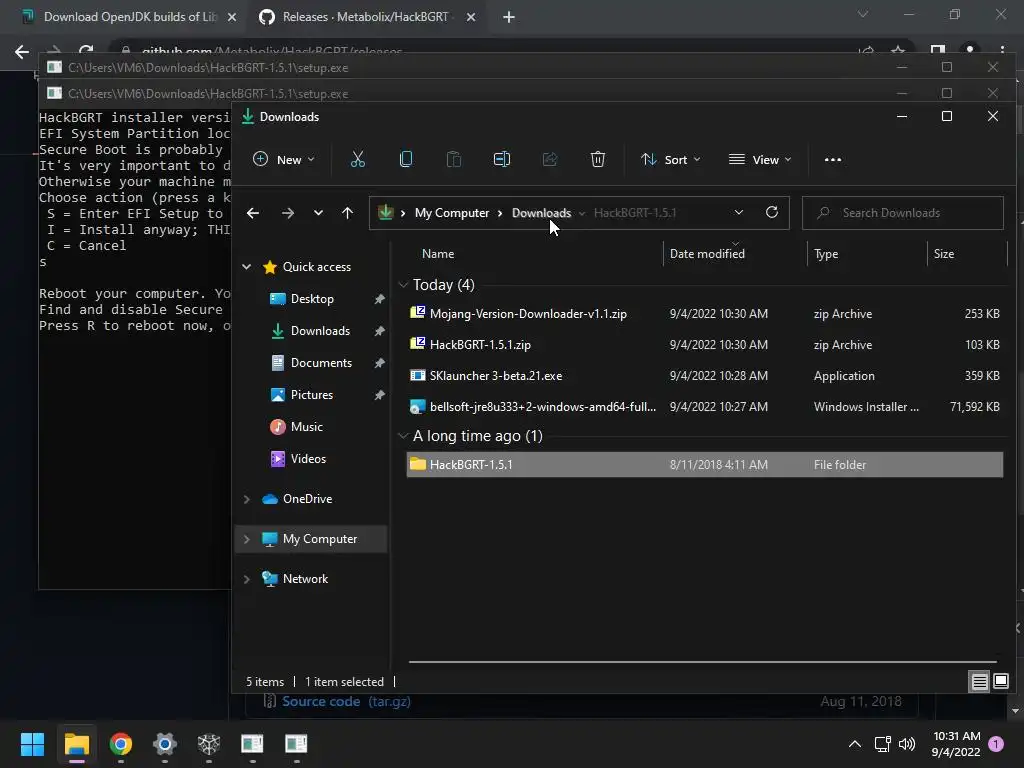1024x768 pixels.
Task: Select SKlauncher 3-beta.21.exe file
Action: pyautogui.click(x=704, y=376)
